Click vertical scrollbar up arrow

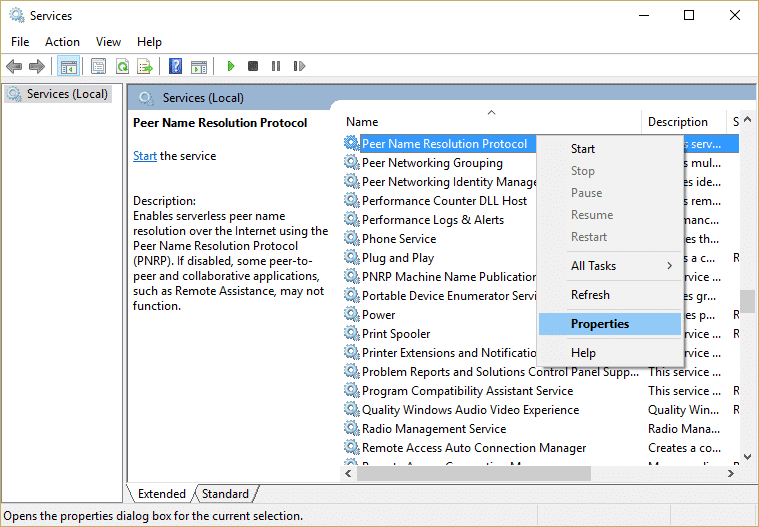[747, 119]
